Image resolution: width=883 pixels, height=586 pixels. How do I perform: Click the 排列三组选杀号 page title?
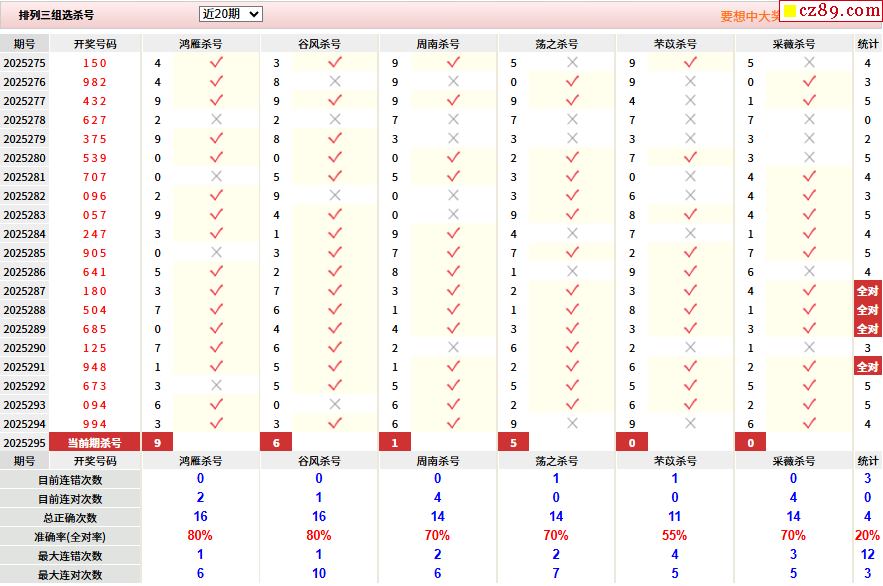coord(56,15)
